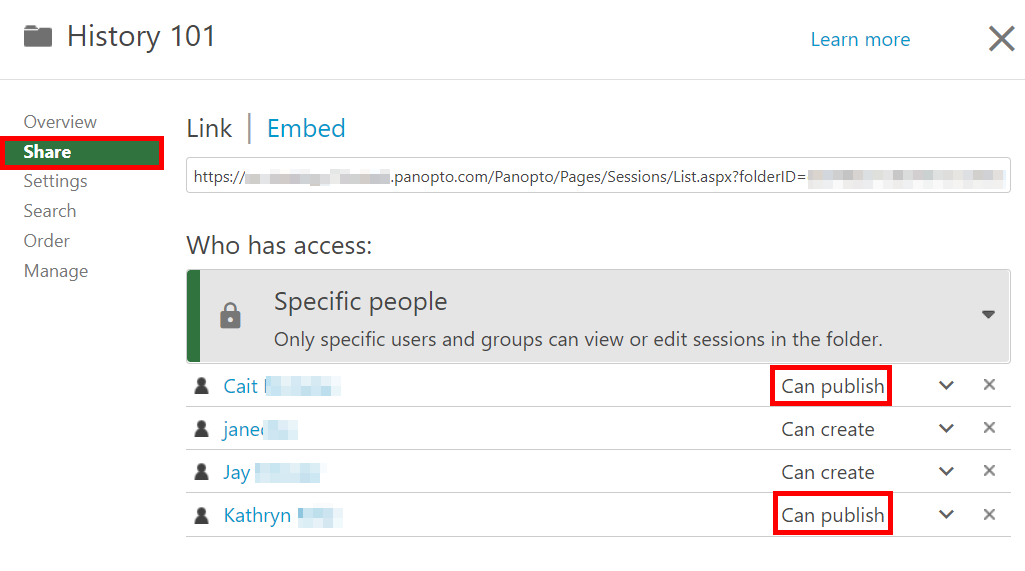Open the Learn more link
The height and width of the screenshot is (571, 1025).
860,39
